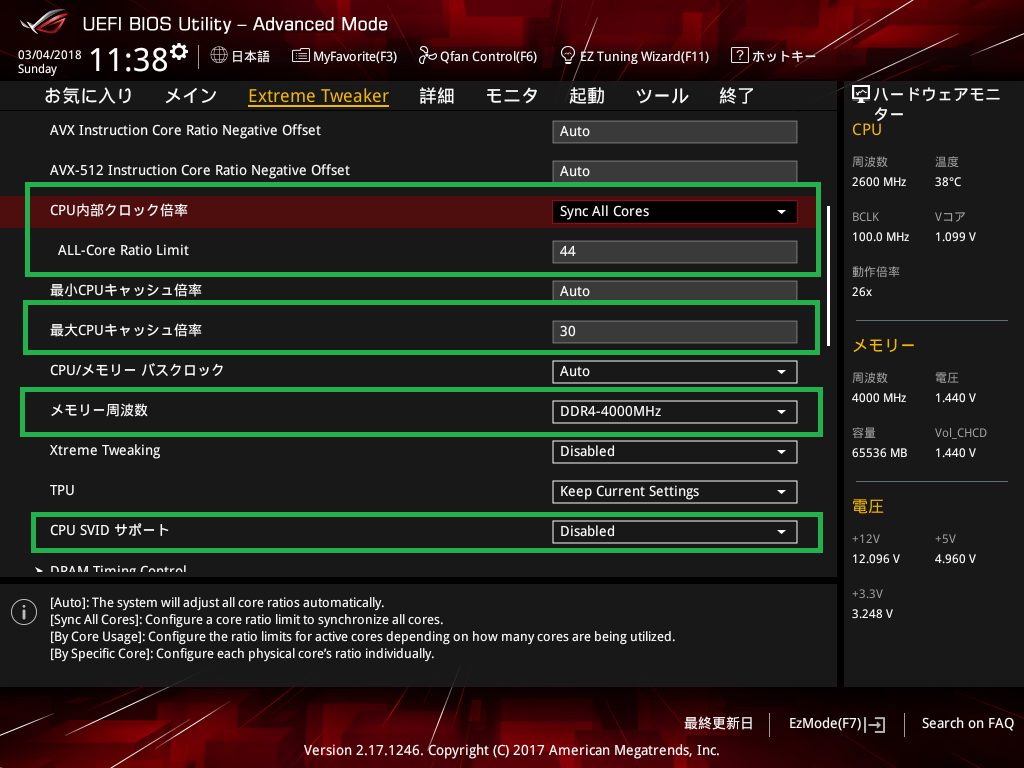Click the CPU内部クロック倍率 label
The image size is (1024, 768).
[119, 210]
